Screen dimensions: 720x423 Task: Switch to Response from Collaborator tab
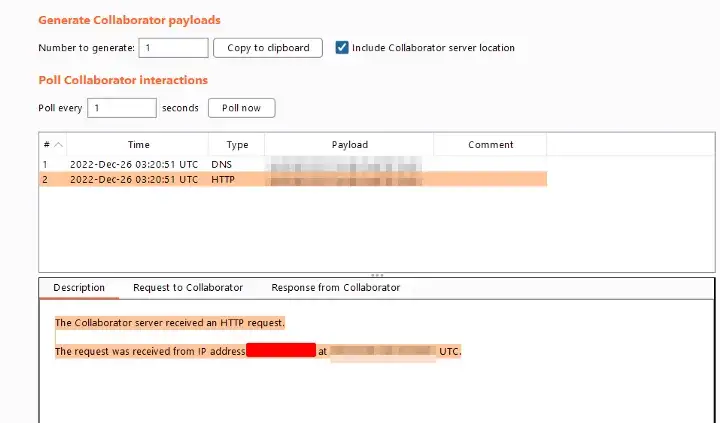pyautogui.click(x=335, y=287)
